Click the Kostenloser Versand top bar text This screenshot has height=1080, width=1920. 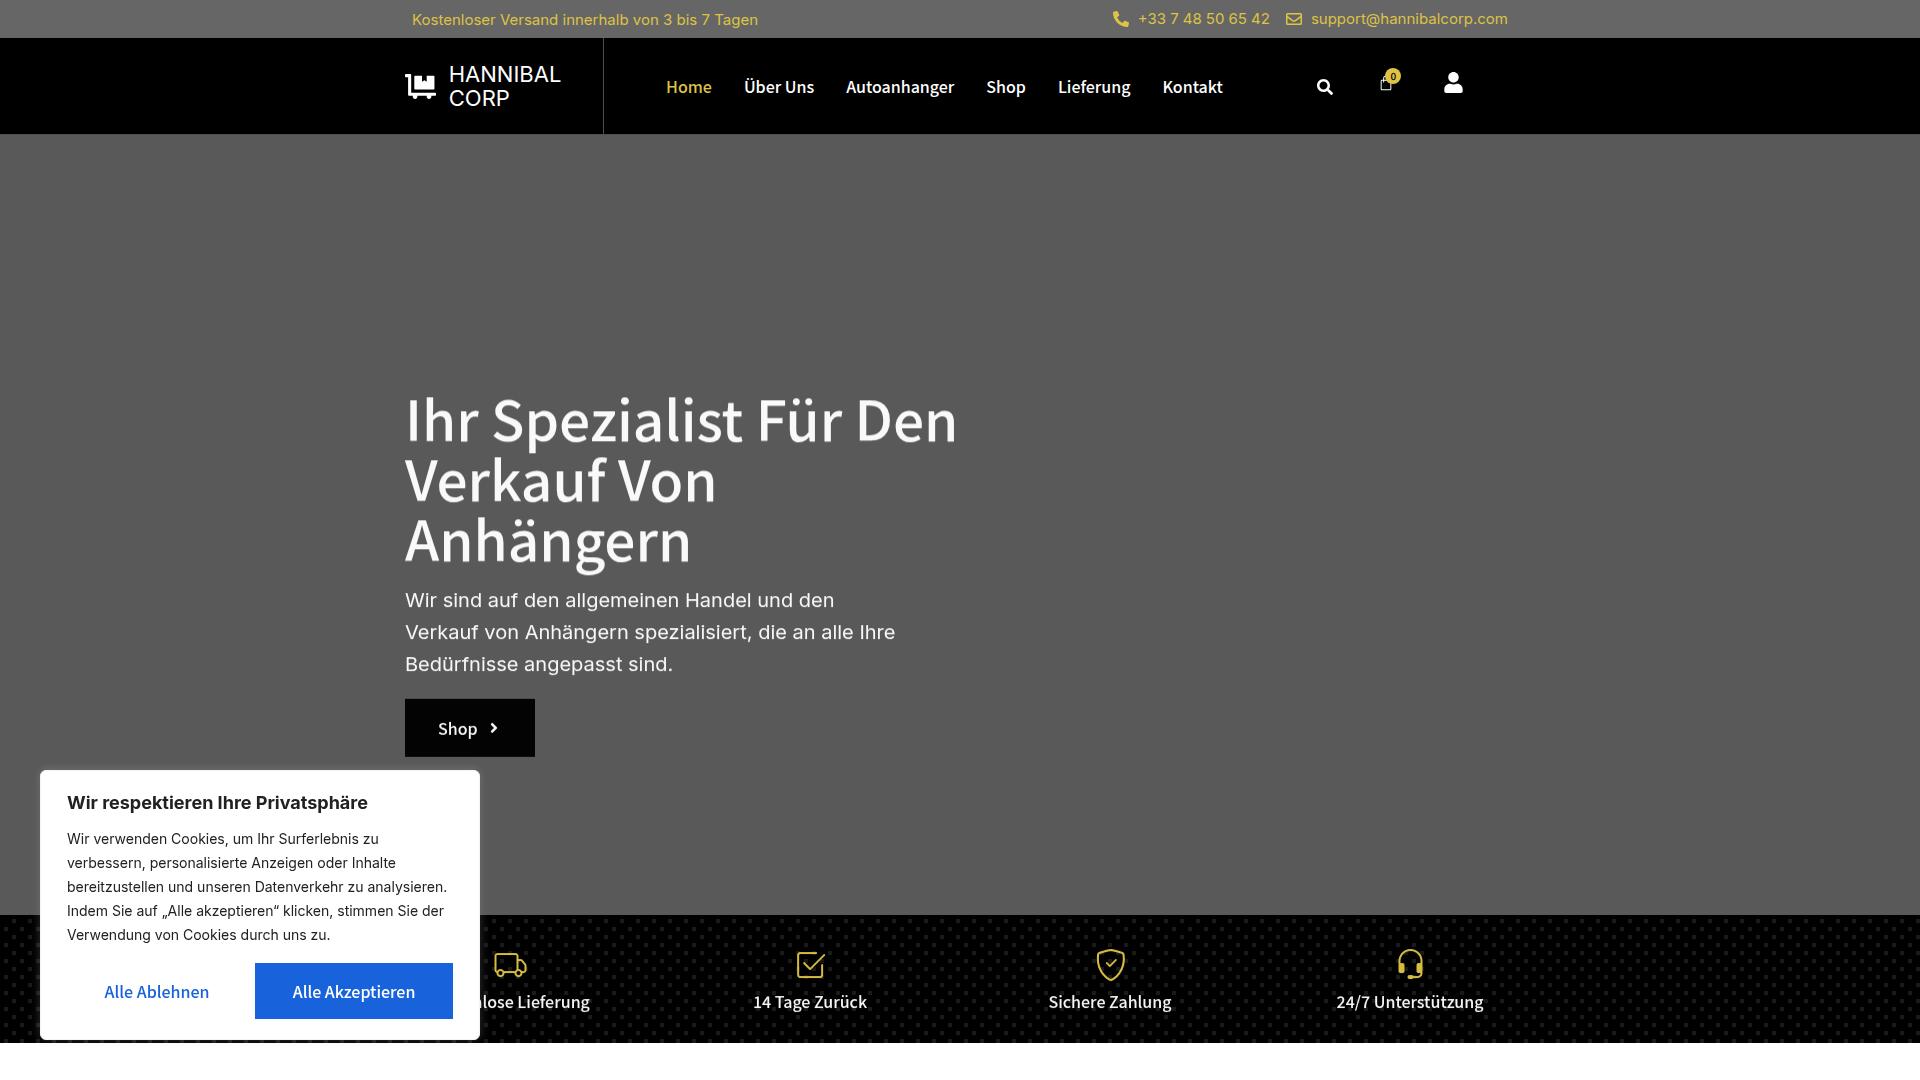click(x=585, y=20)
